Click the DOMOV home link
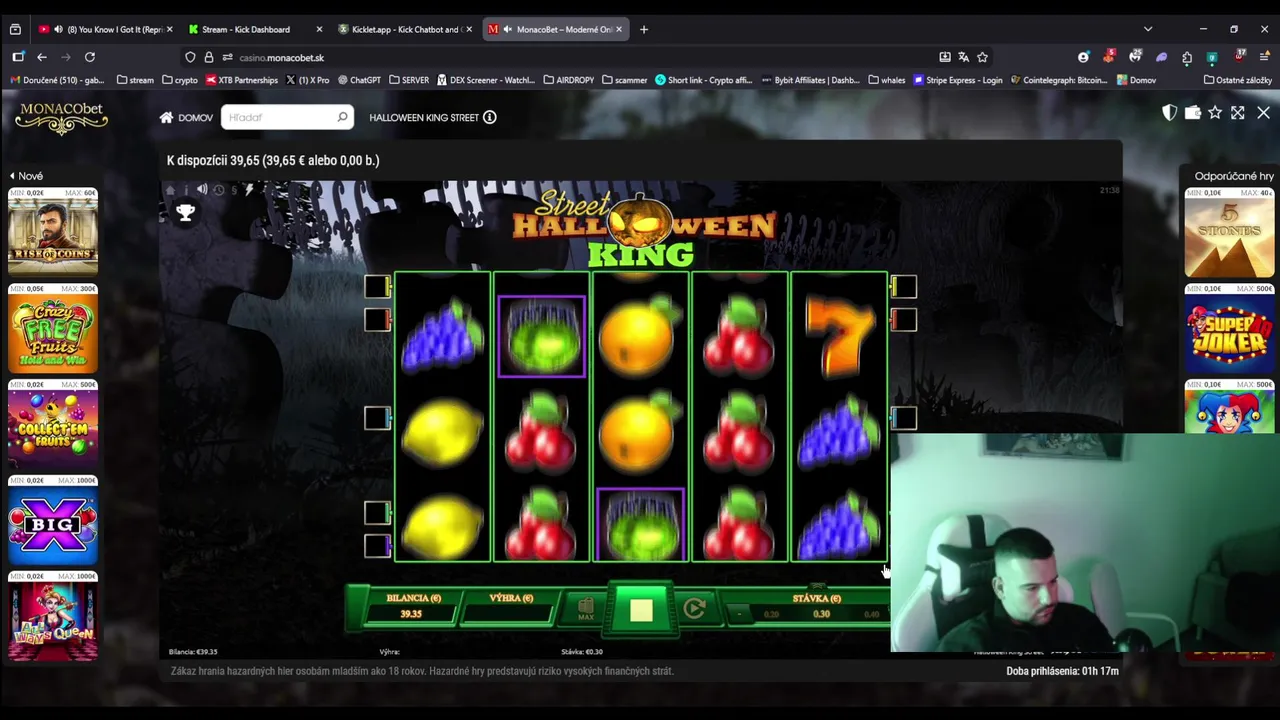1280x720 pixels. (186, 117)
